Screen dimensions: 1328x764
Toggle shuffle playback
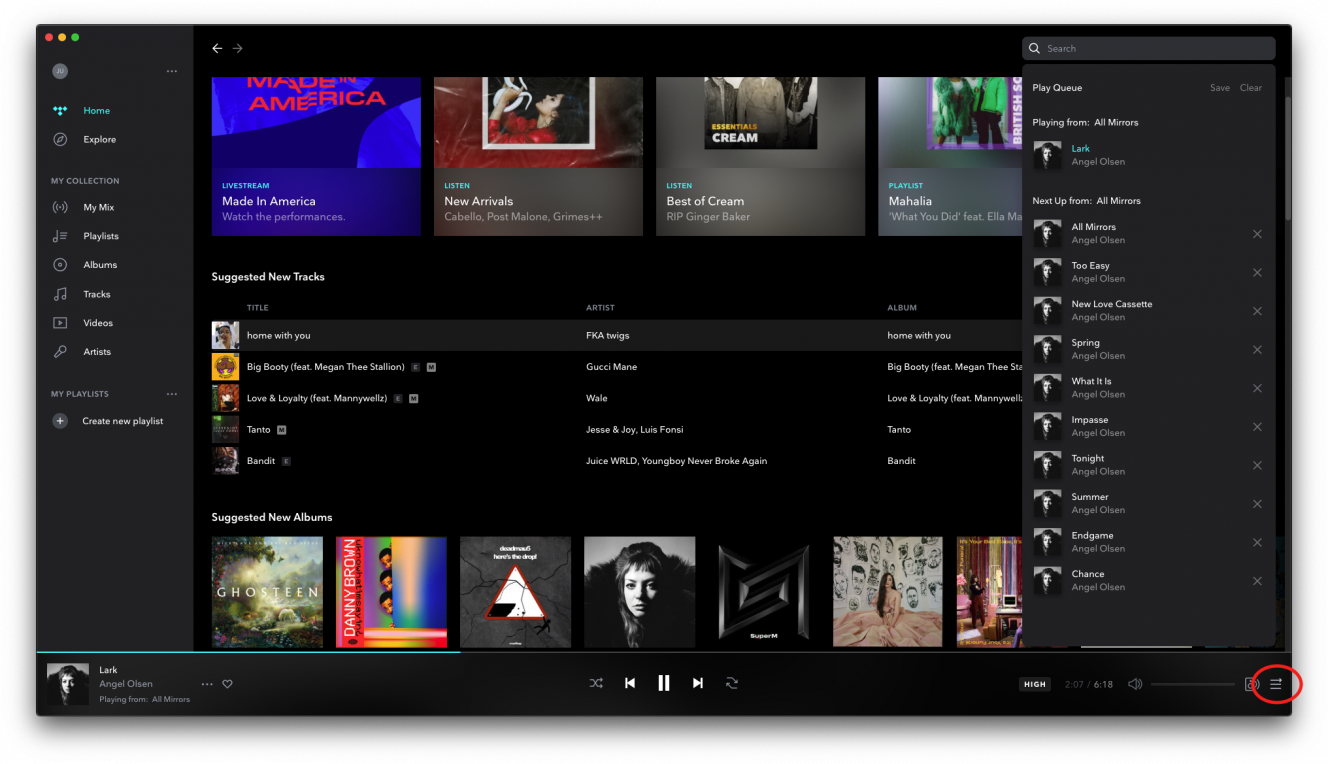596,683
